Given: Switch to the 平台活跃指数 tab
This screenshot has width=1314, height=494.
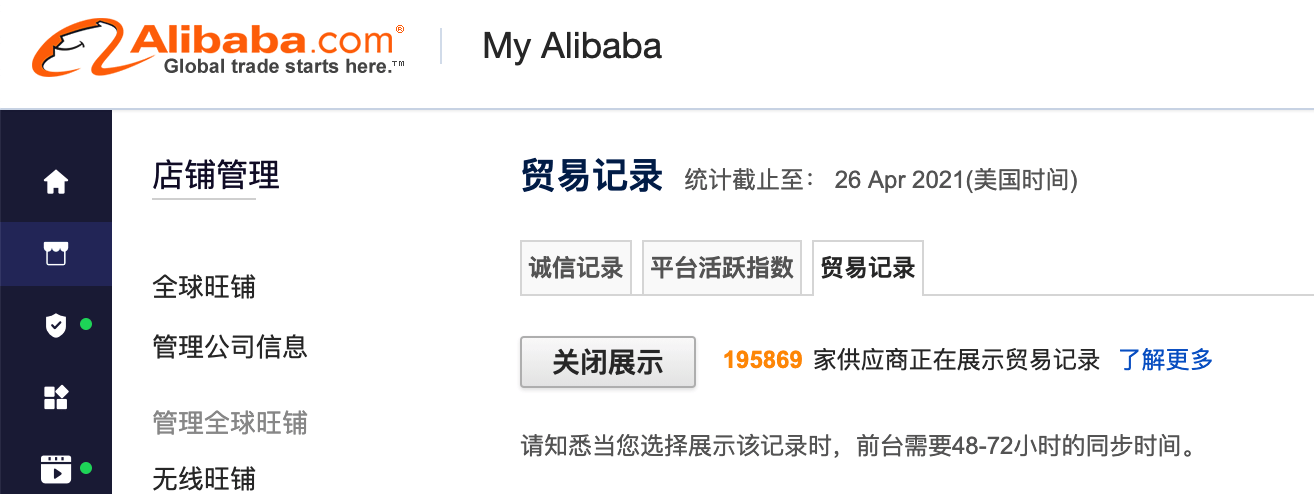Looking at the screenshot, I should click(x=721, y=268).
